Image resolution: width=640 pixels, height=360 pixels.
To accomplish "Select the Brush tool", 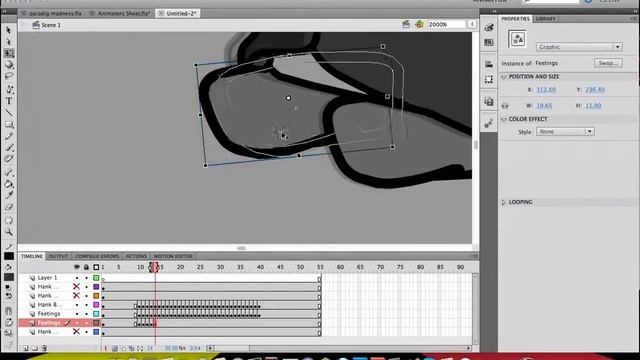I will pos(9,147).
